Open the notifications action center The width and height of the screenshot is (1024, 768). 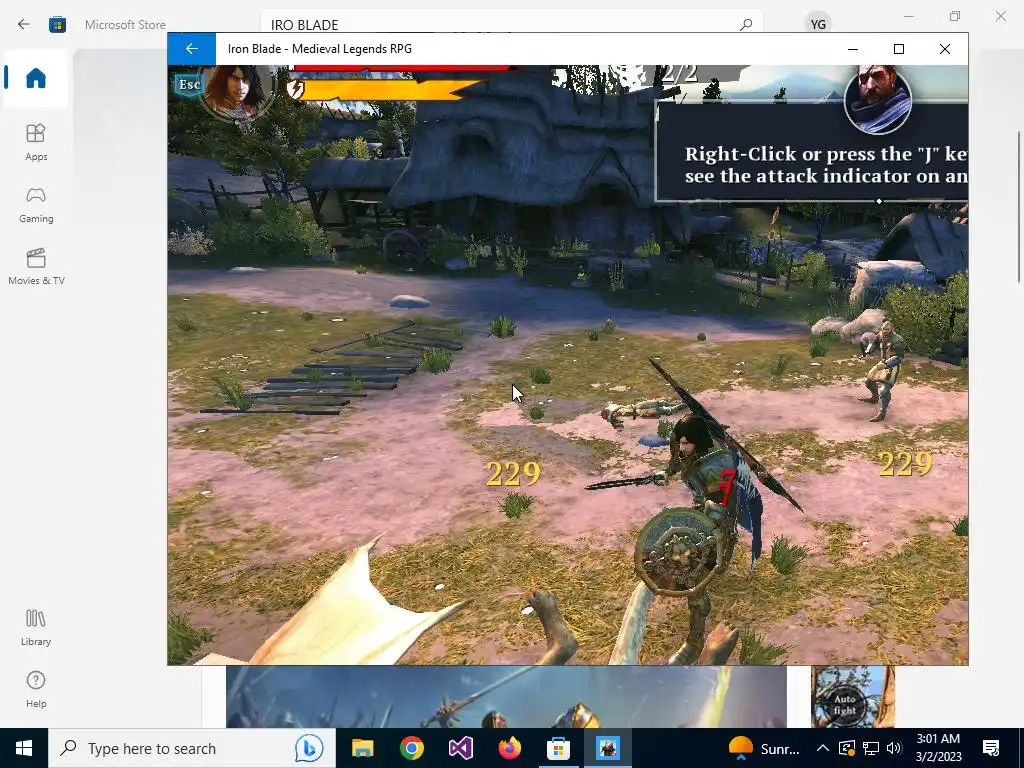point(991,748)
